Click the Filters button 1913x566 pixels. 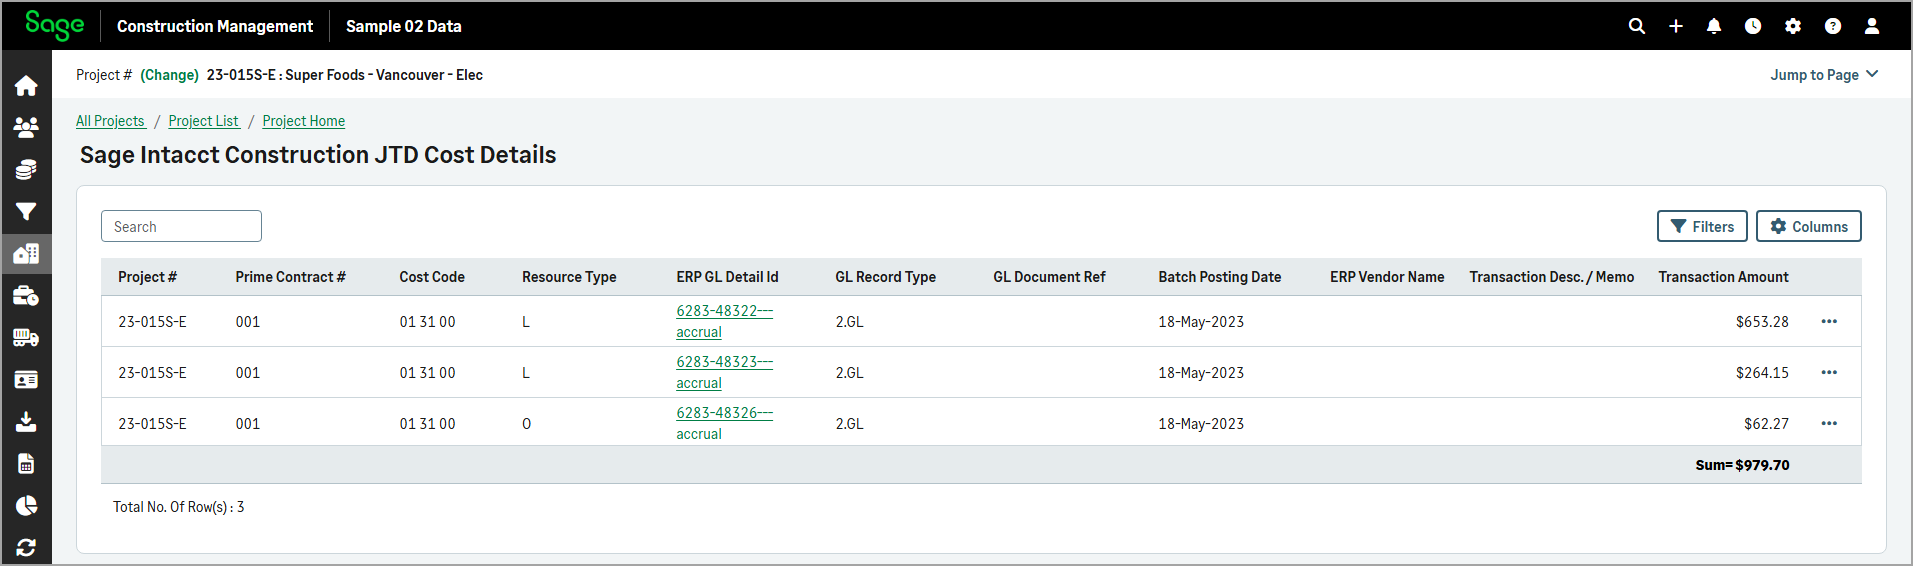pyautogui.click(x=1702, y=227)
